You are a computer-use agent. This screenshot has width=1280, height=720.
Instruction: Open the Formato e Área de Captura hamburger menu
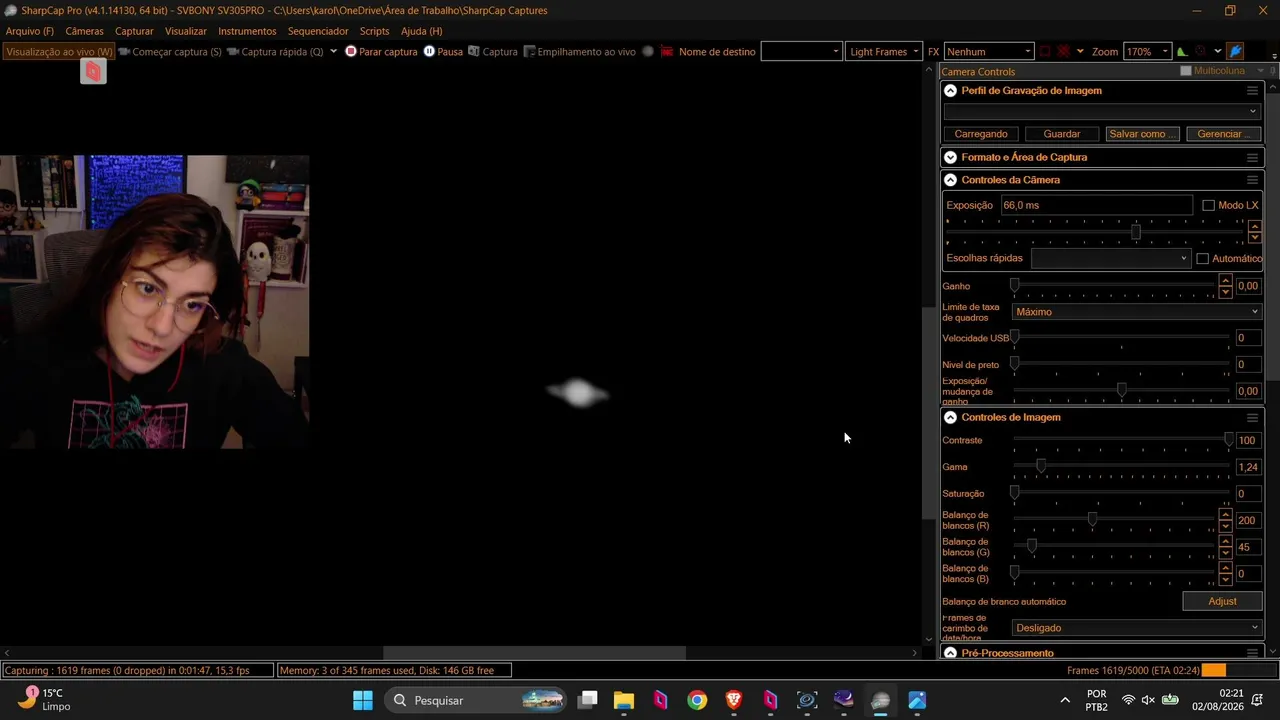[x=1252, y=157]
